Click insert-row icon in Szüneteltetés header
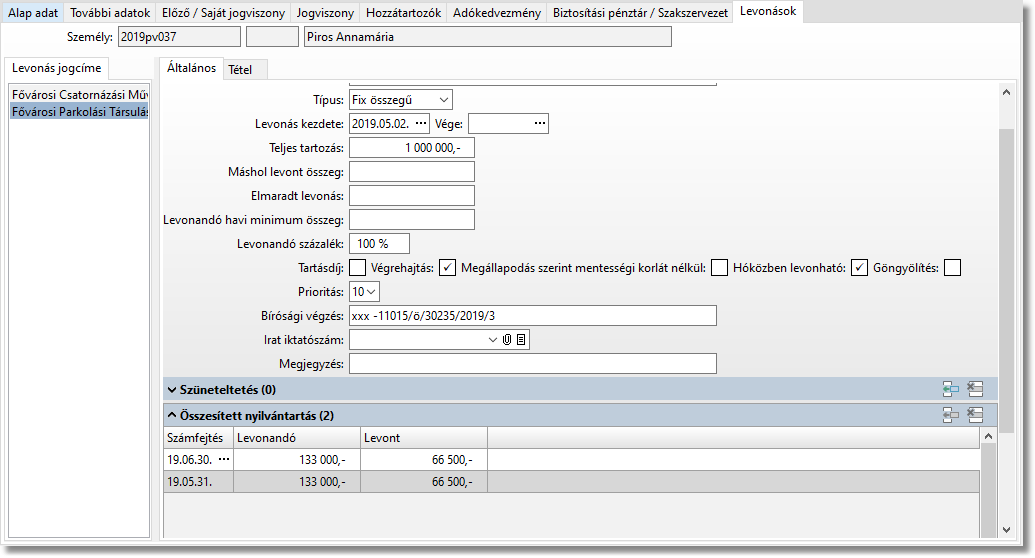The image size is (1035, 558). click(x=951, y=390)
